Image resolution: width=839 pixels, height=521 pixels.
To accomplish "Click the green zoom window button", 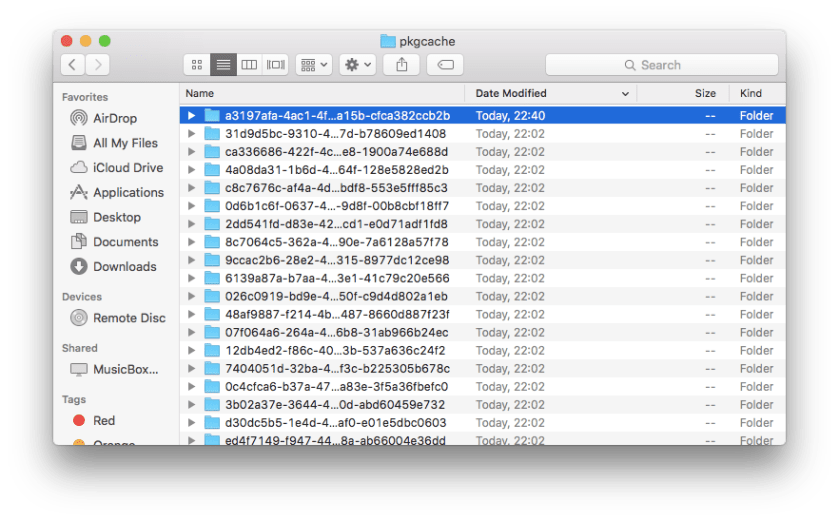I will [x=105, y=41].
